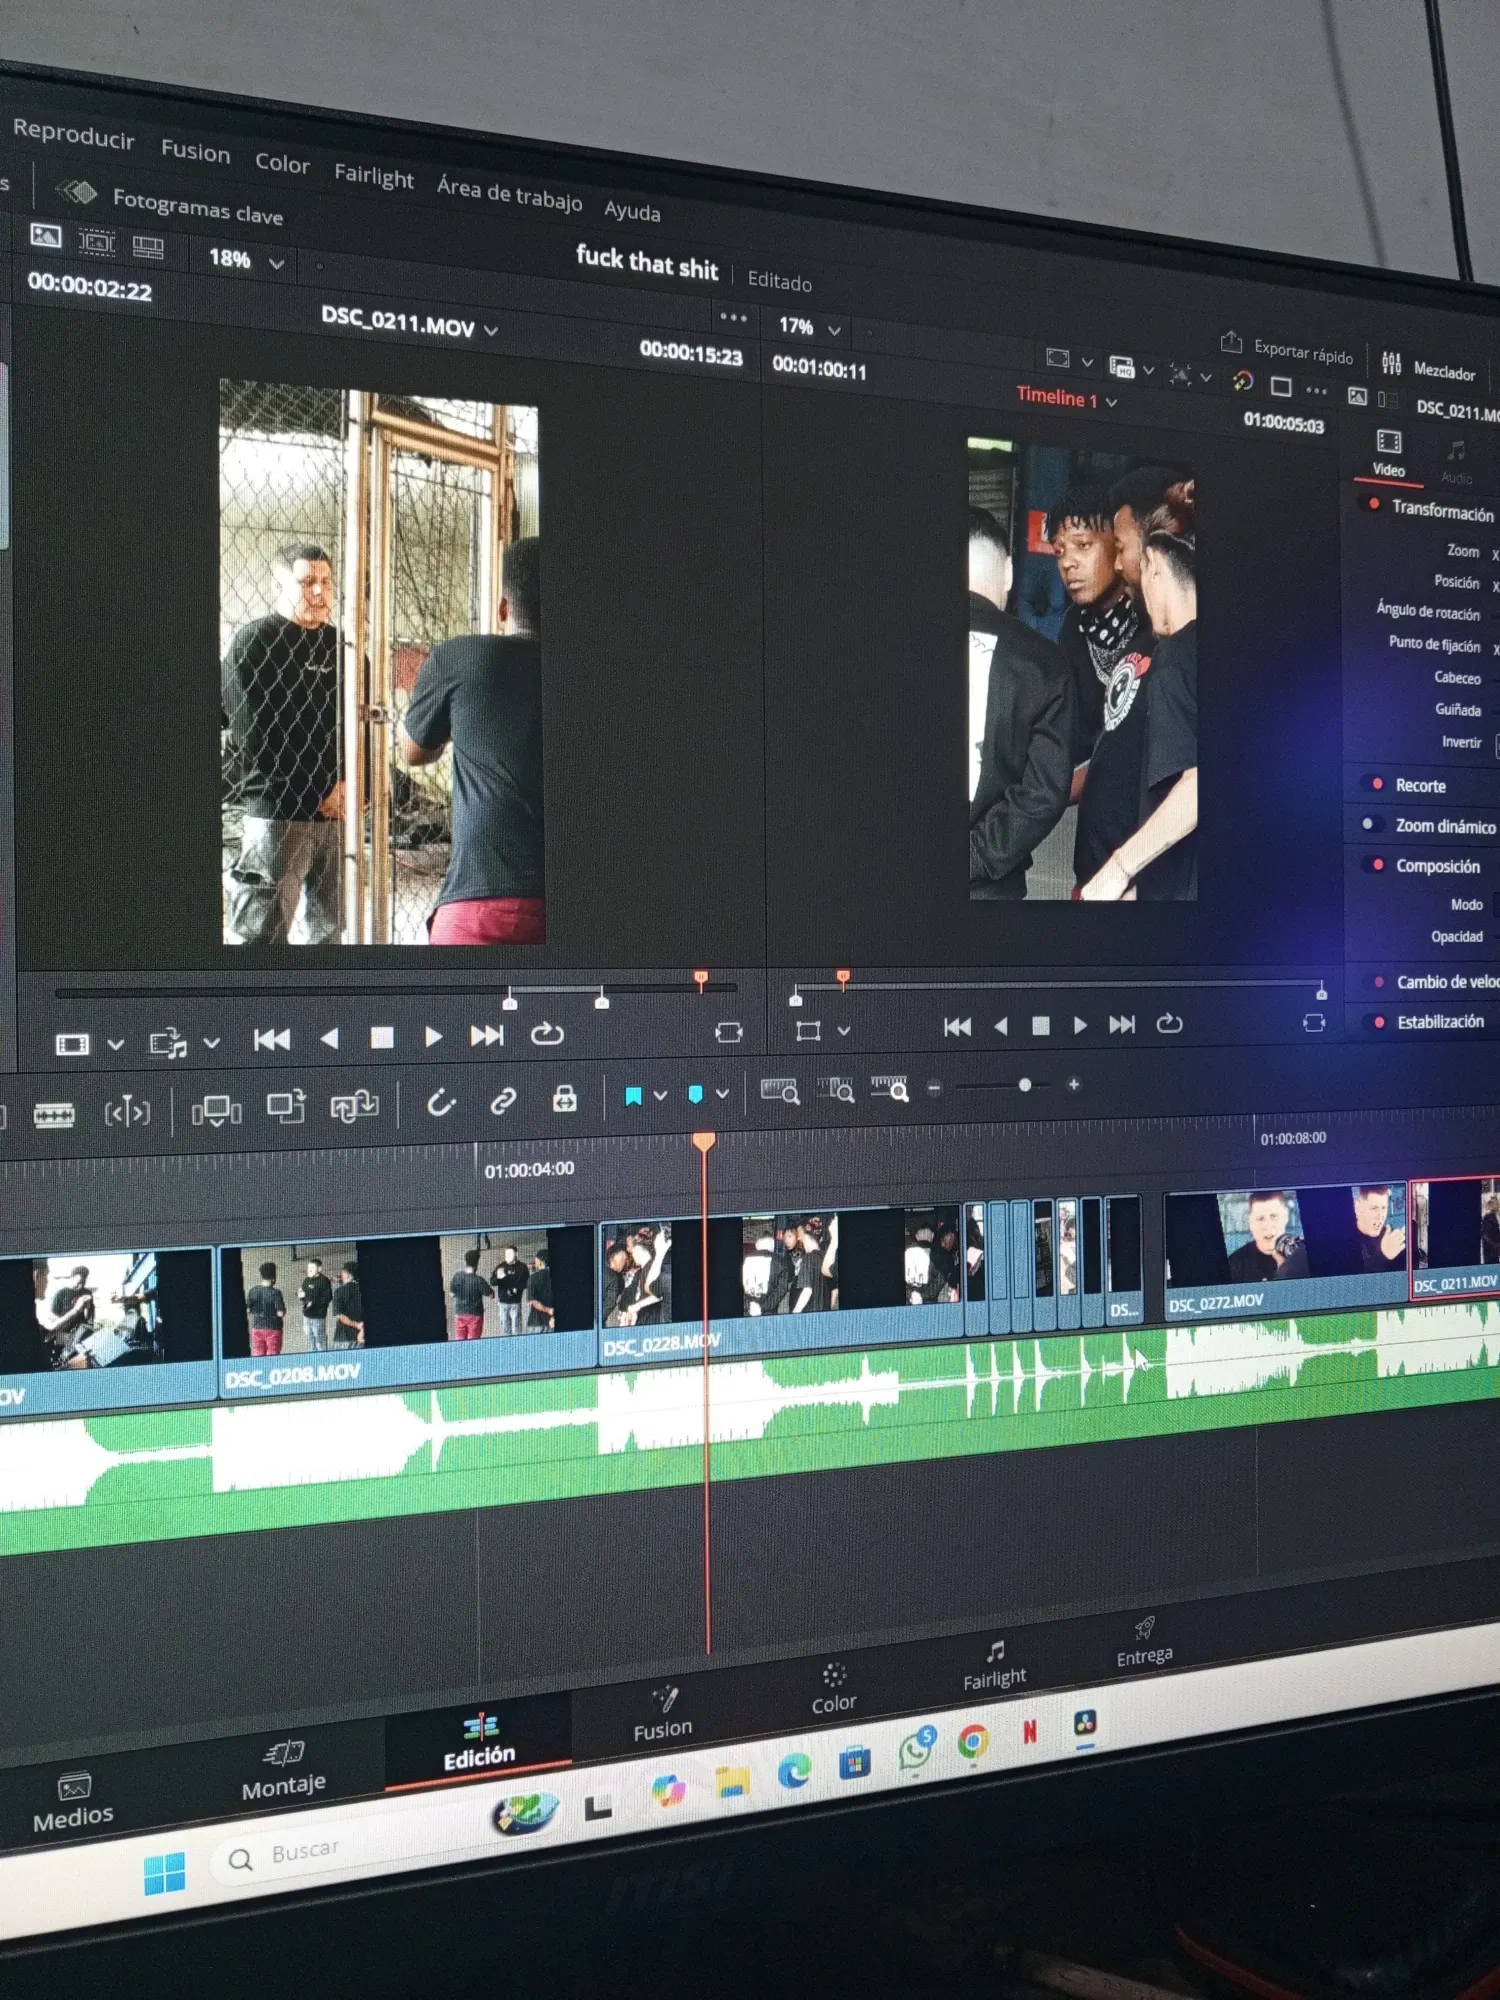Viewport: 1500px width, 2000px height.
Task: Toggle the Transformación enable dot
Action: click(x=1374, y=504)
